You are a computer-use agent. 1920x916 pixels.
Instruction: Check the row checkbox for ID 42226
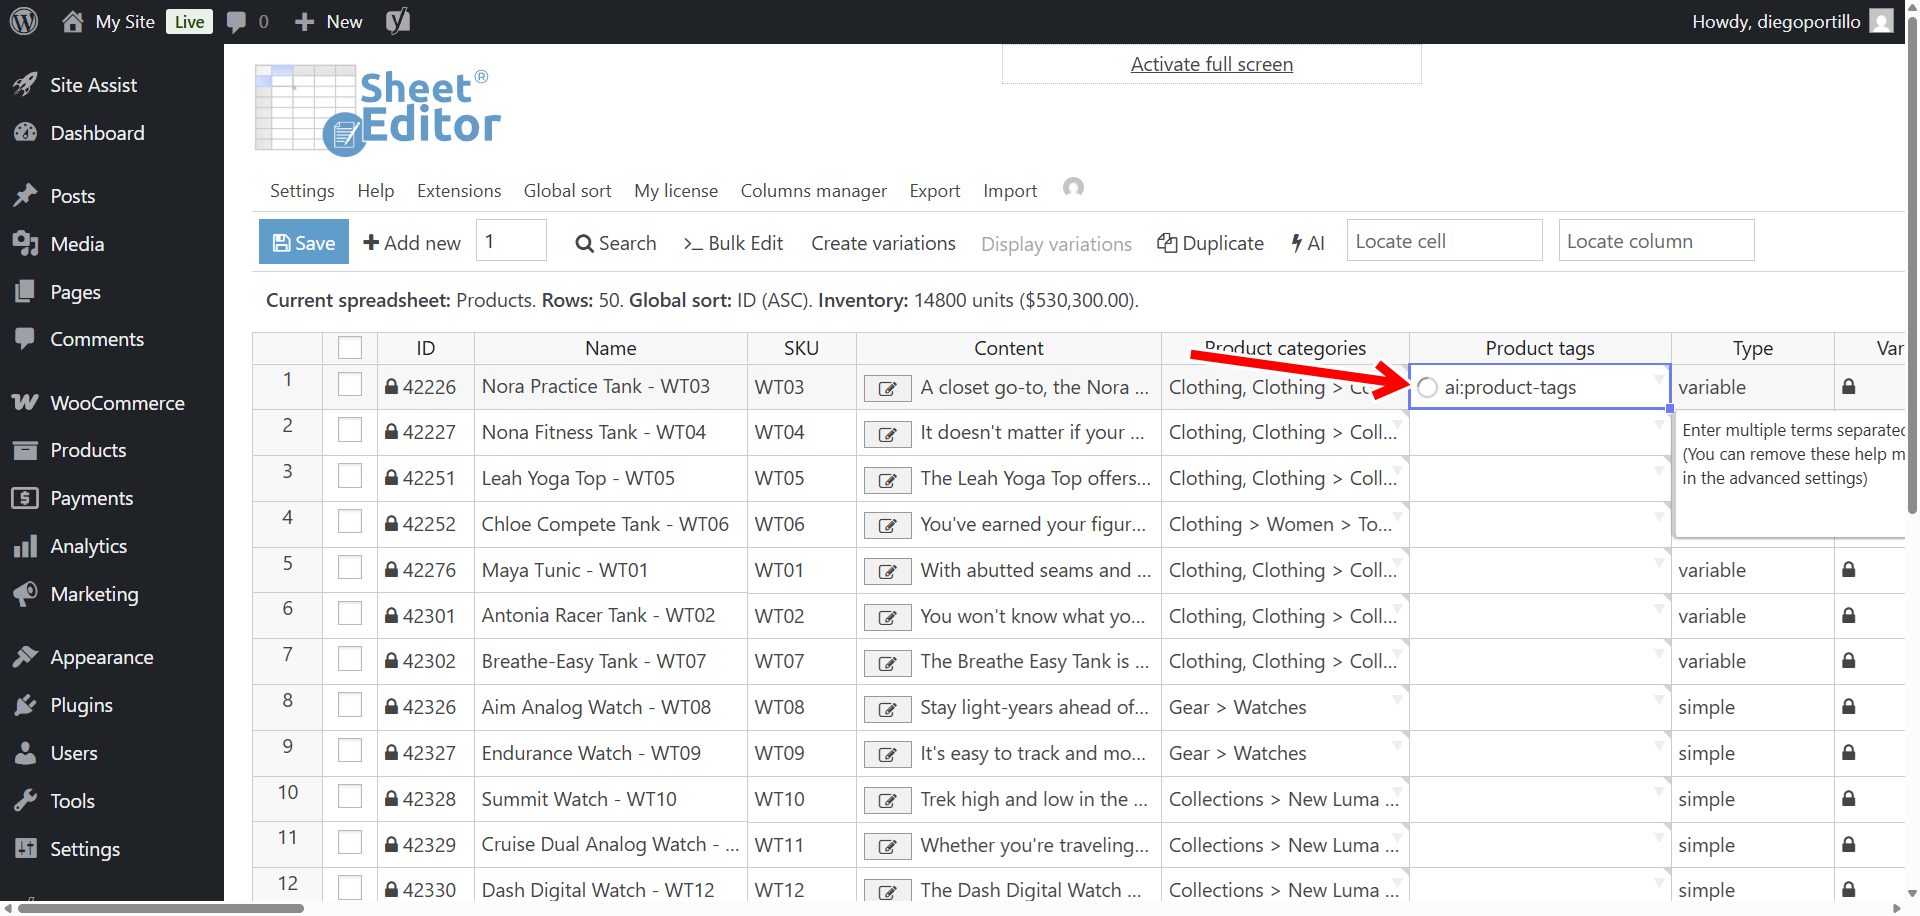[350, 385]
